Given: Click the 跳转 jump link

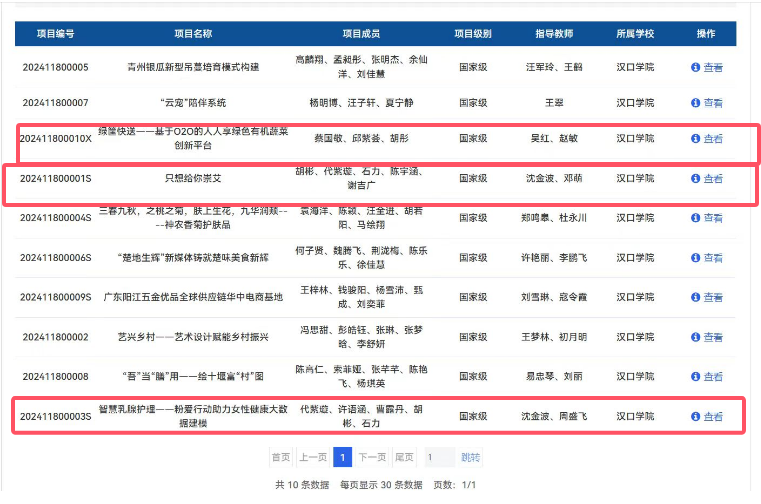Looking at the screenshot, I should pyautogui.click(x=470, y=457).
